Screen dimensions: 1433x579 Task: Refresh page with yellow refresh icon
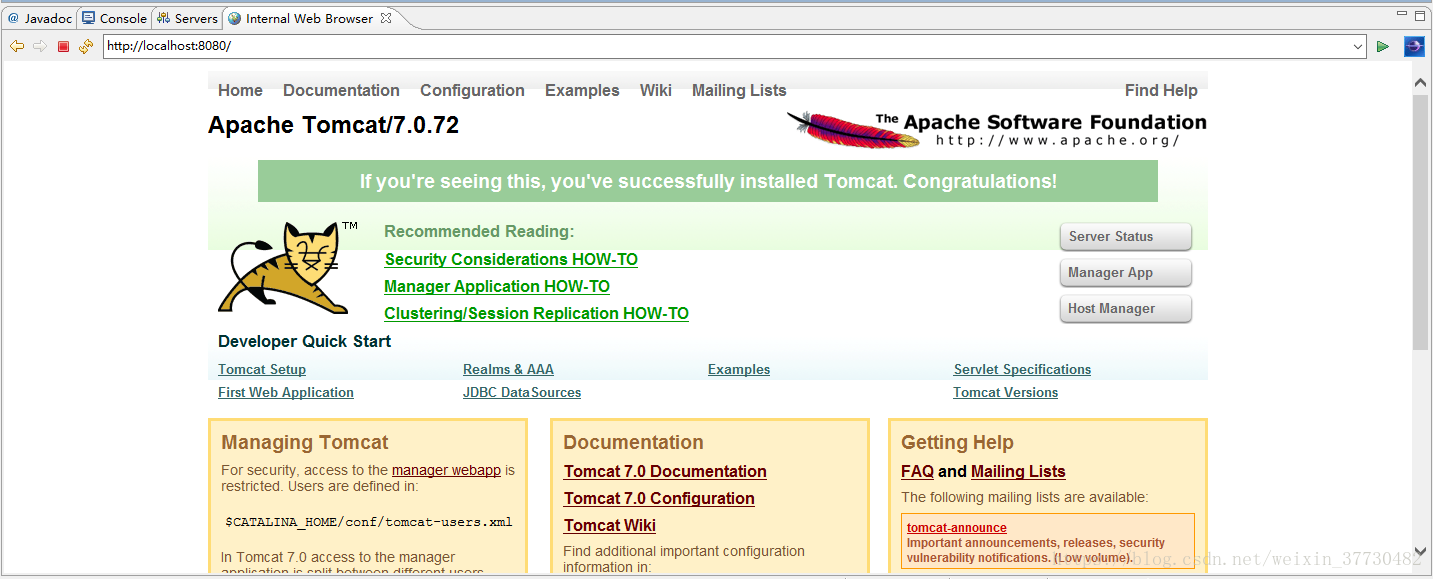tap(86, 46)
